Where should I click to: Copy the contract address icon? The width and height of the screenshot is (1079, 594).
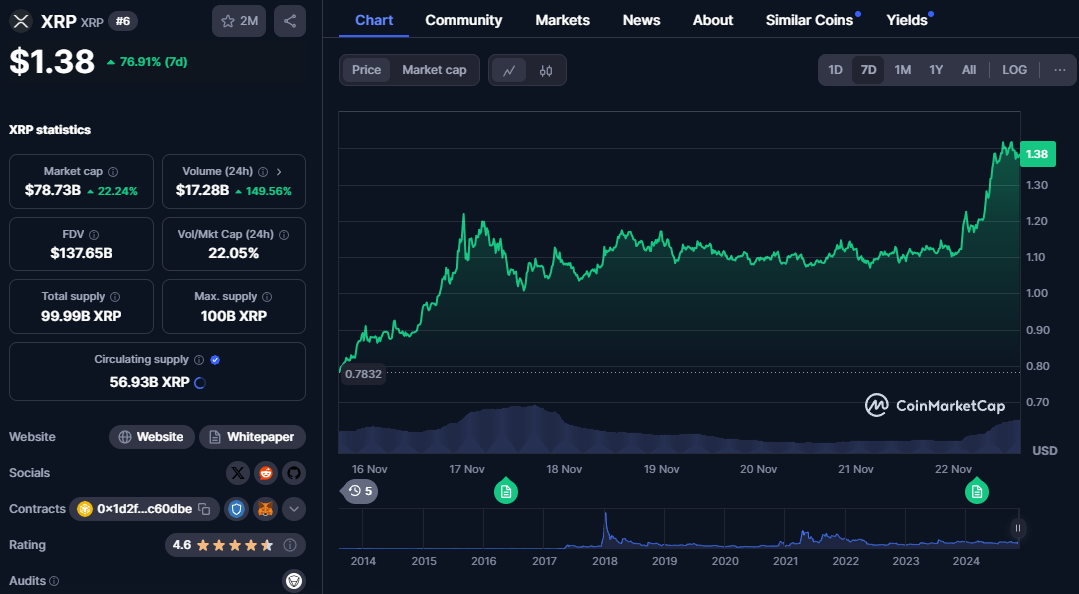[x=204, y=509]
